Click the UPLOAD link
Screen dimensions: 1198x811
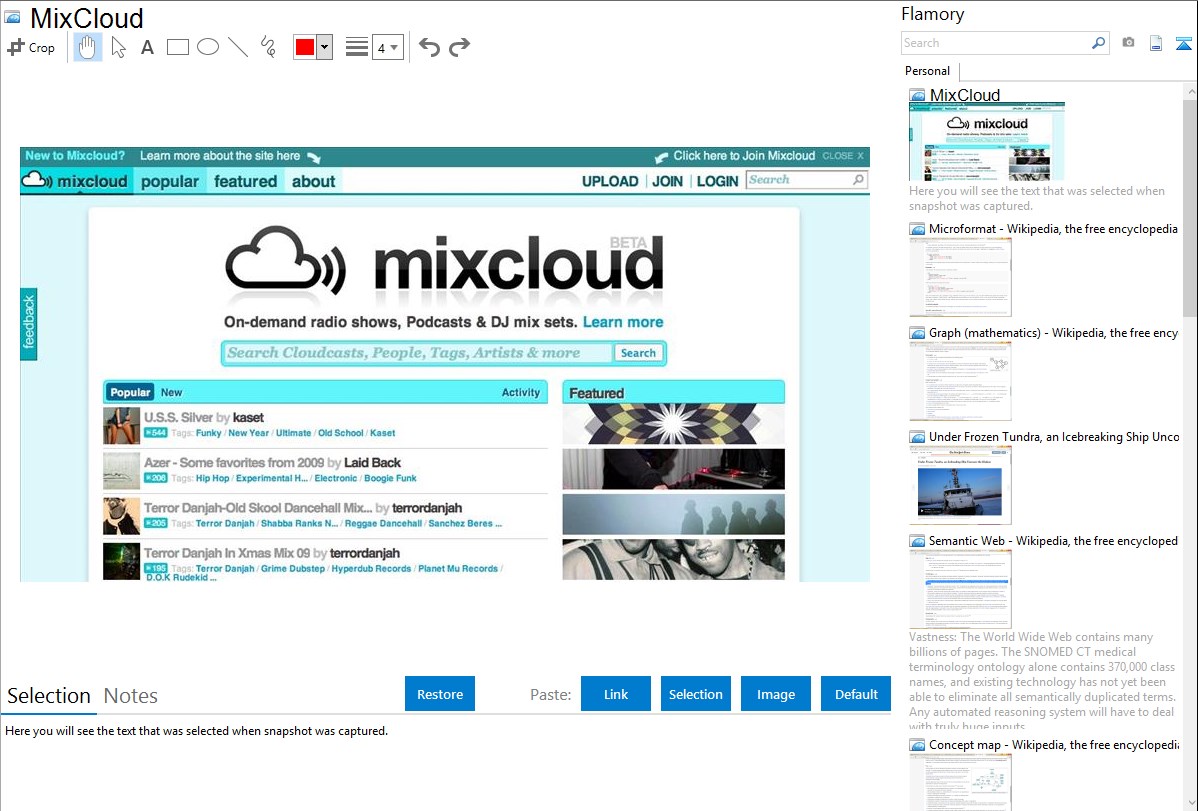click(610, 182)
